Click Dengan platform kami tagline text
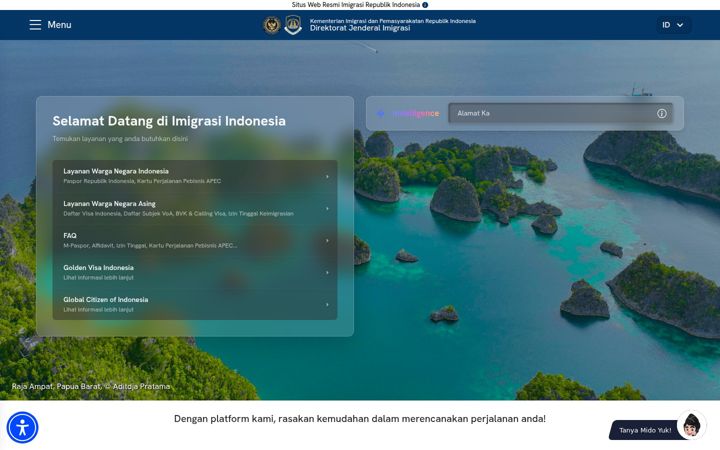This screenshot has height=450, width=720. 360,419
